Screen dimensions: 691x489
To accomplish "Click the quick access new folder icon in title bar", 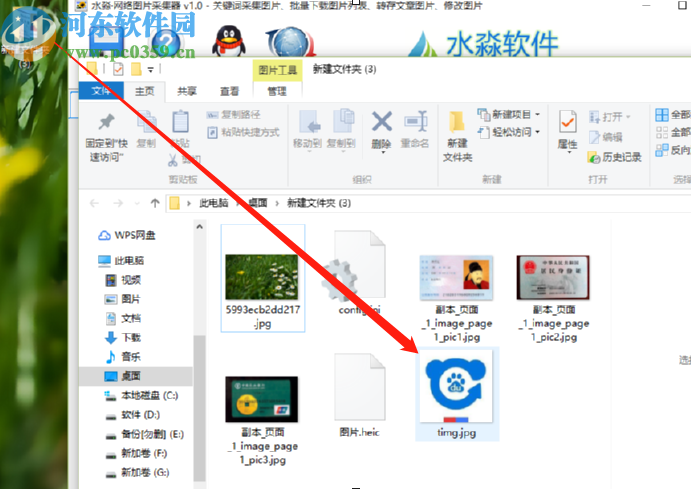I will click(137, 69).
